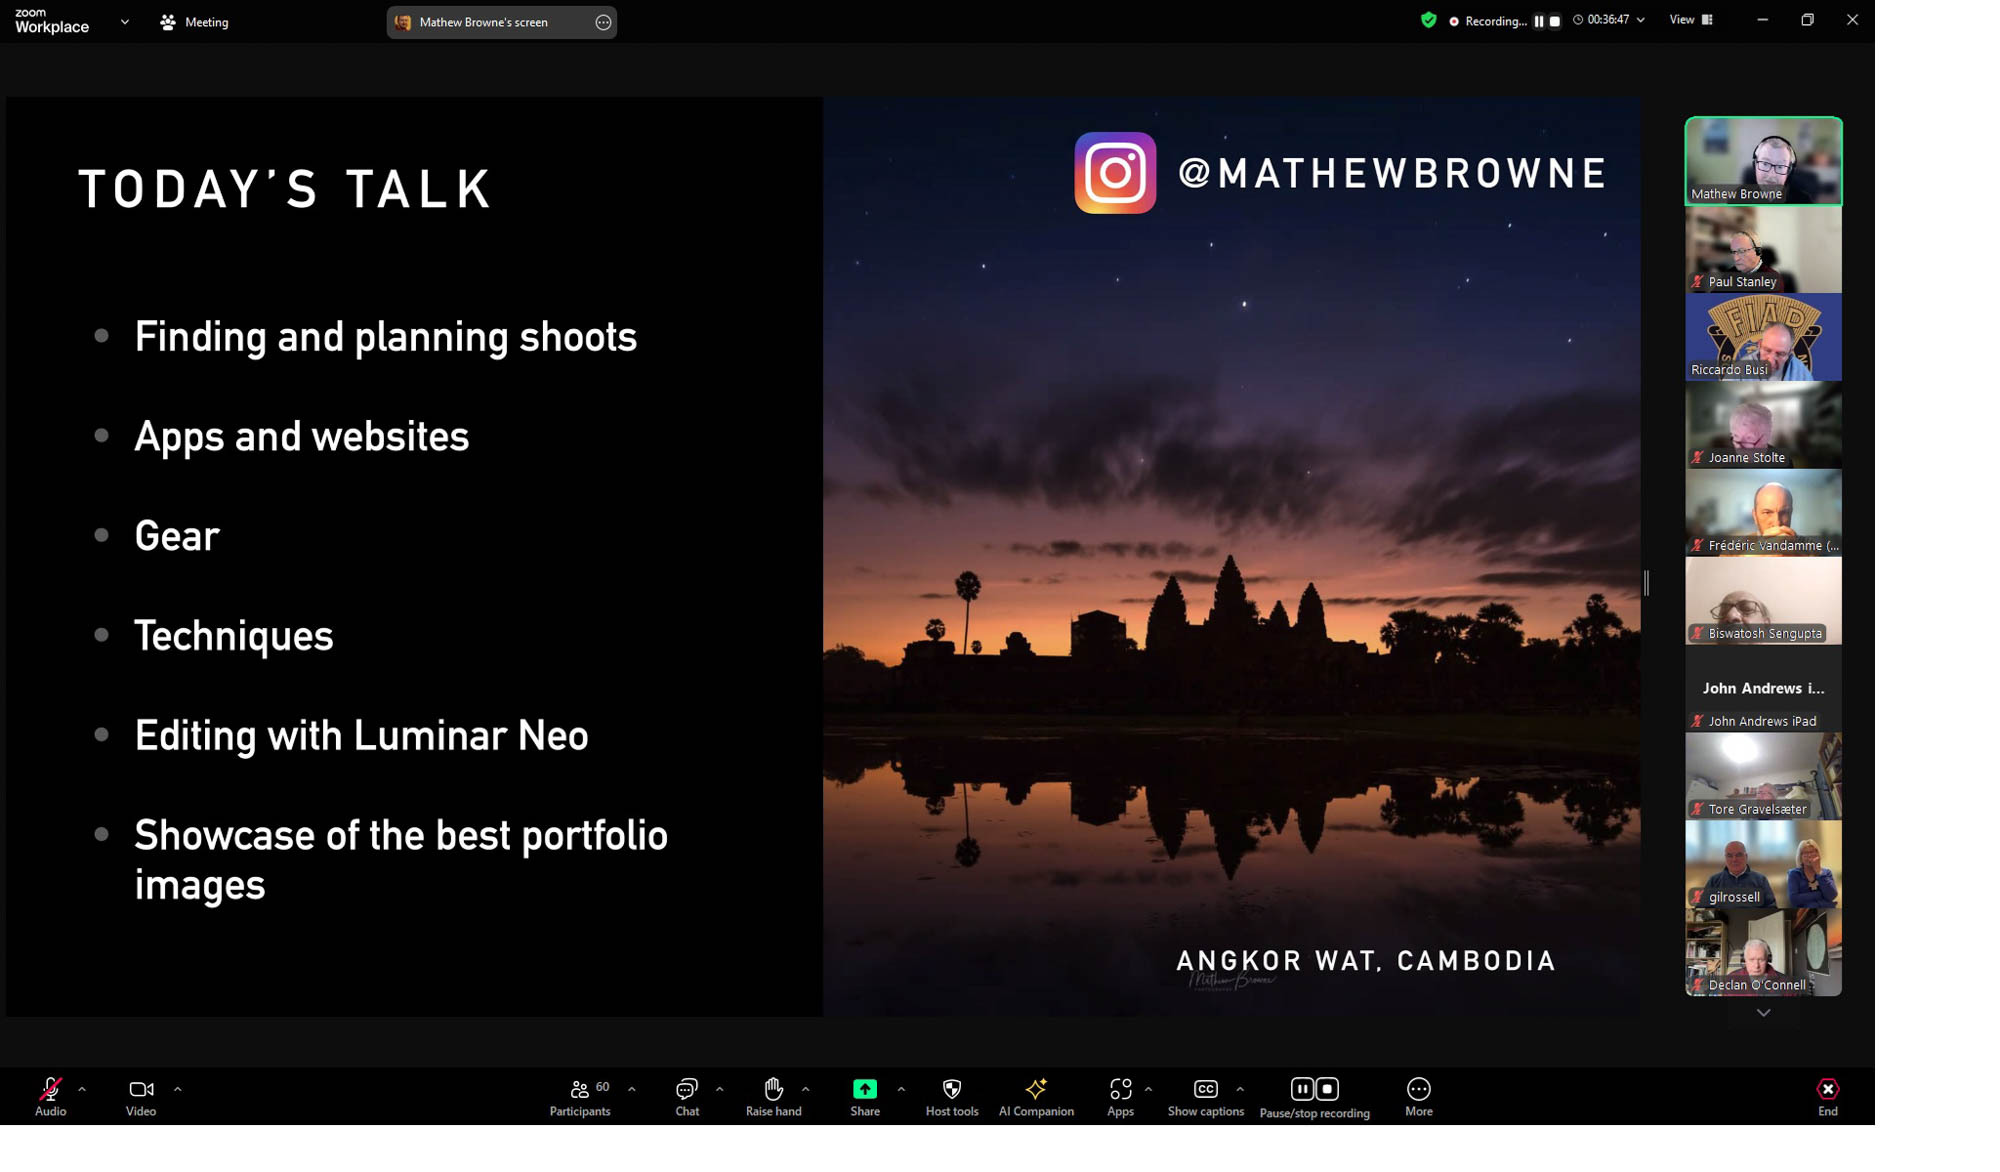The image size is (2000, 1172).
Task: Launch AI Companion
Action: coord(1035,1096)
